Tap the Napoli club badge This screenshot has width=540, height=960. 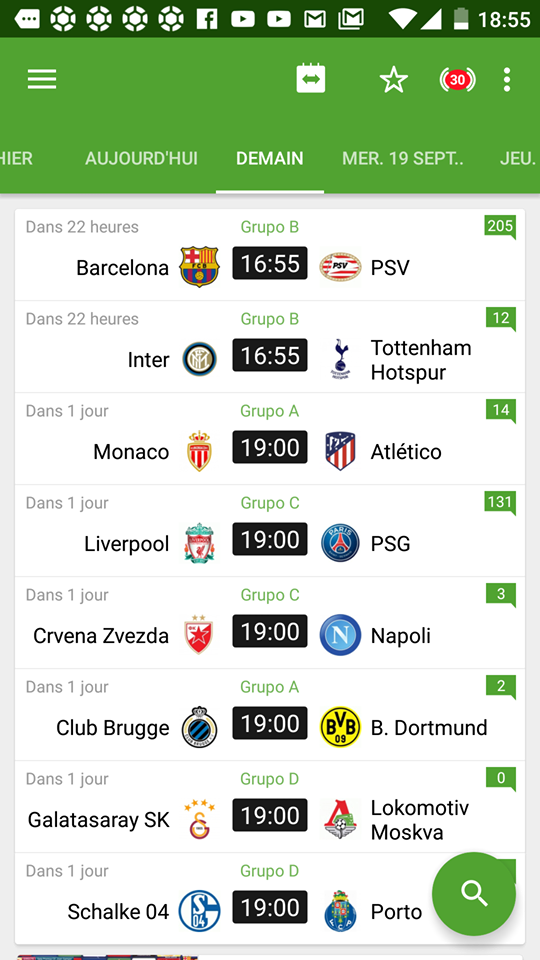pyautogui.click(x=340, y=635)
